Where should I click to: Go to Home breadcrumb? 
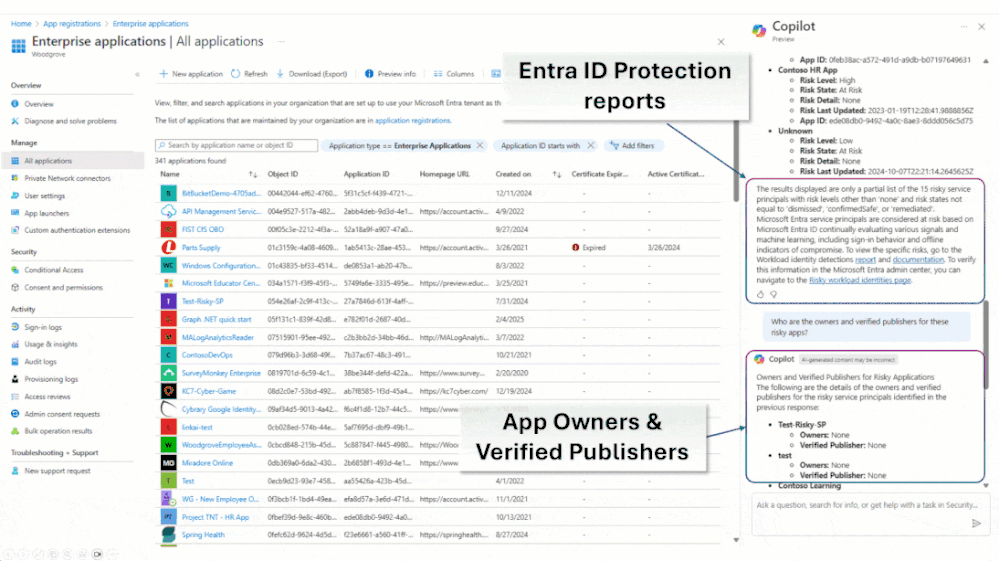tap(21, 24)
